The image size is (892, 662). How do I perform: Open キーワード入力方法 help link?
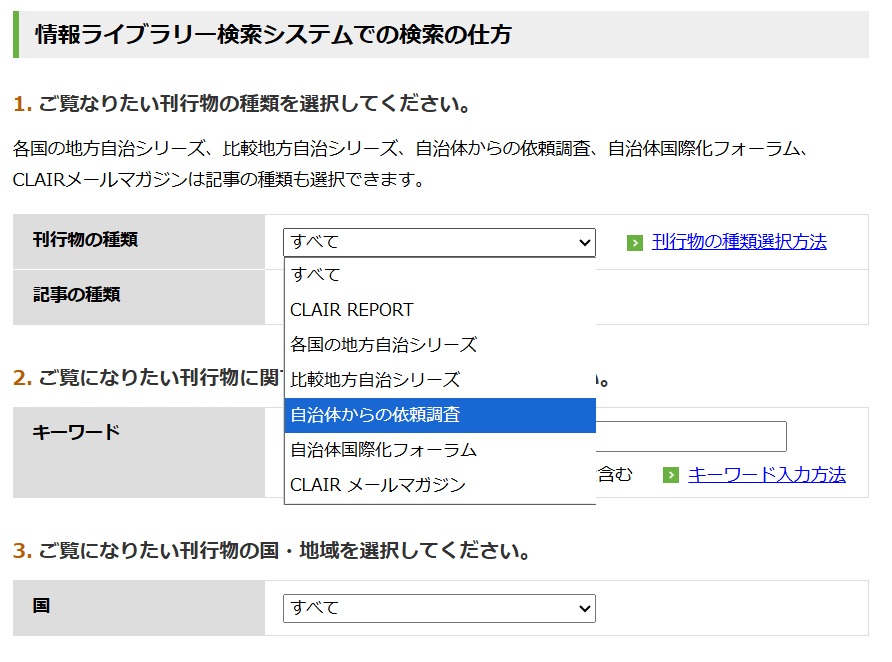766,475
